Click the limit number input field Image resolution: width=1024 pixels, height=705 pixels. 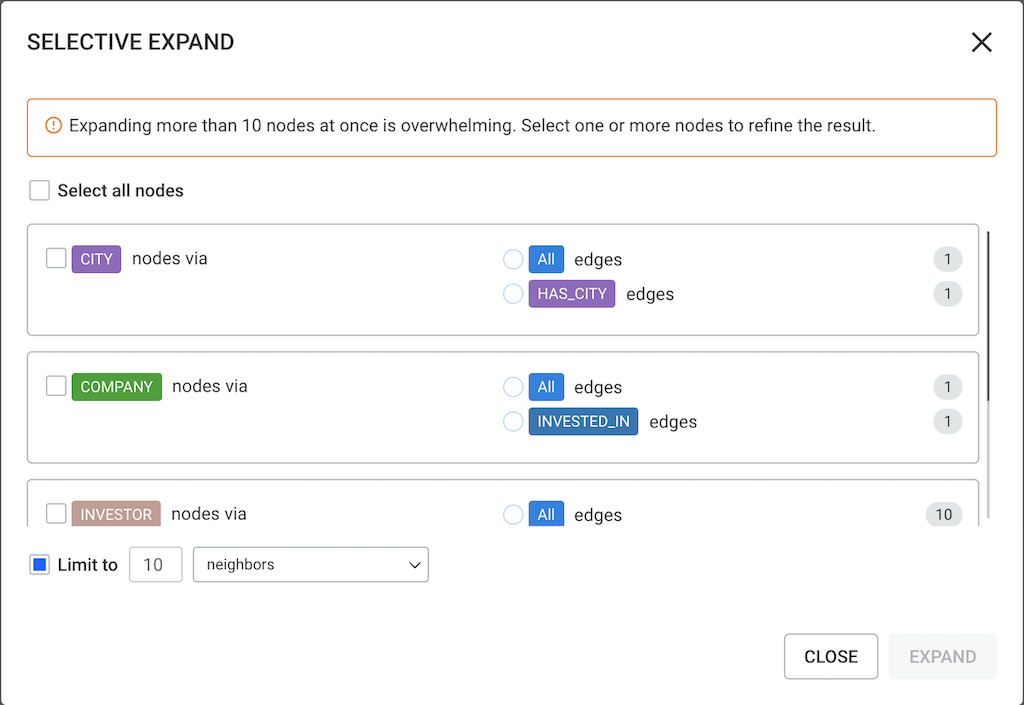coord(155,565)
